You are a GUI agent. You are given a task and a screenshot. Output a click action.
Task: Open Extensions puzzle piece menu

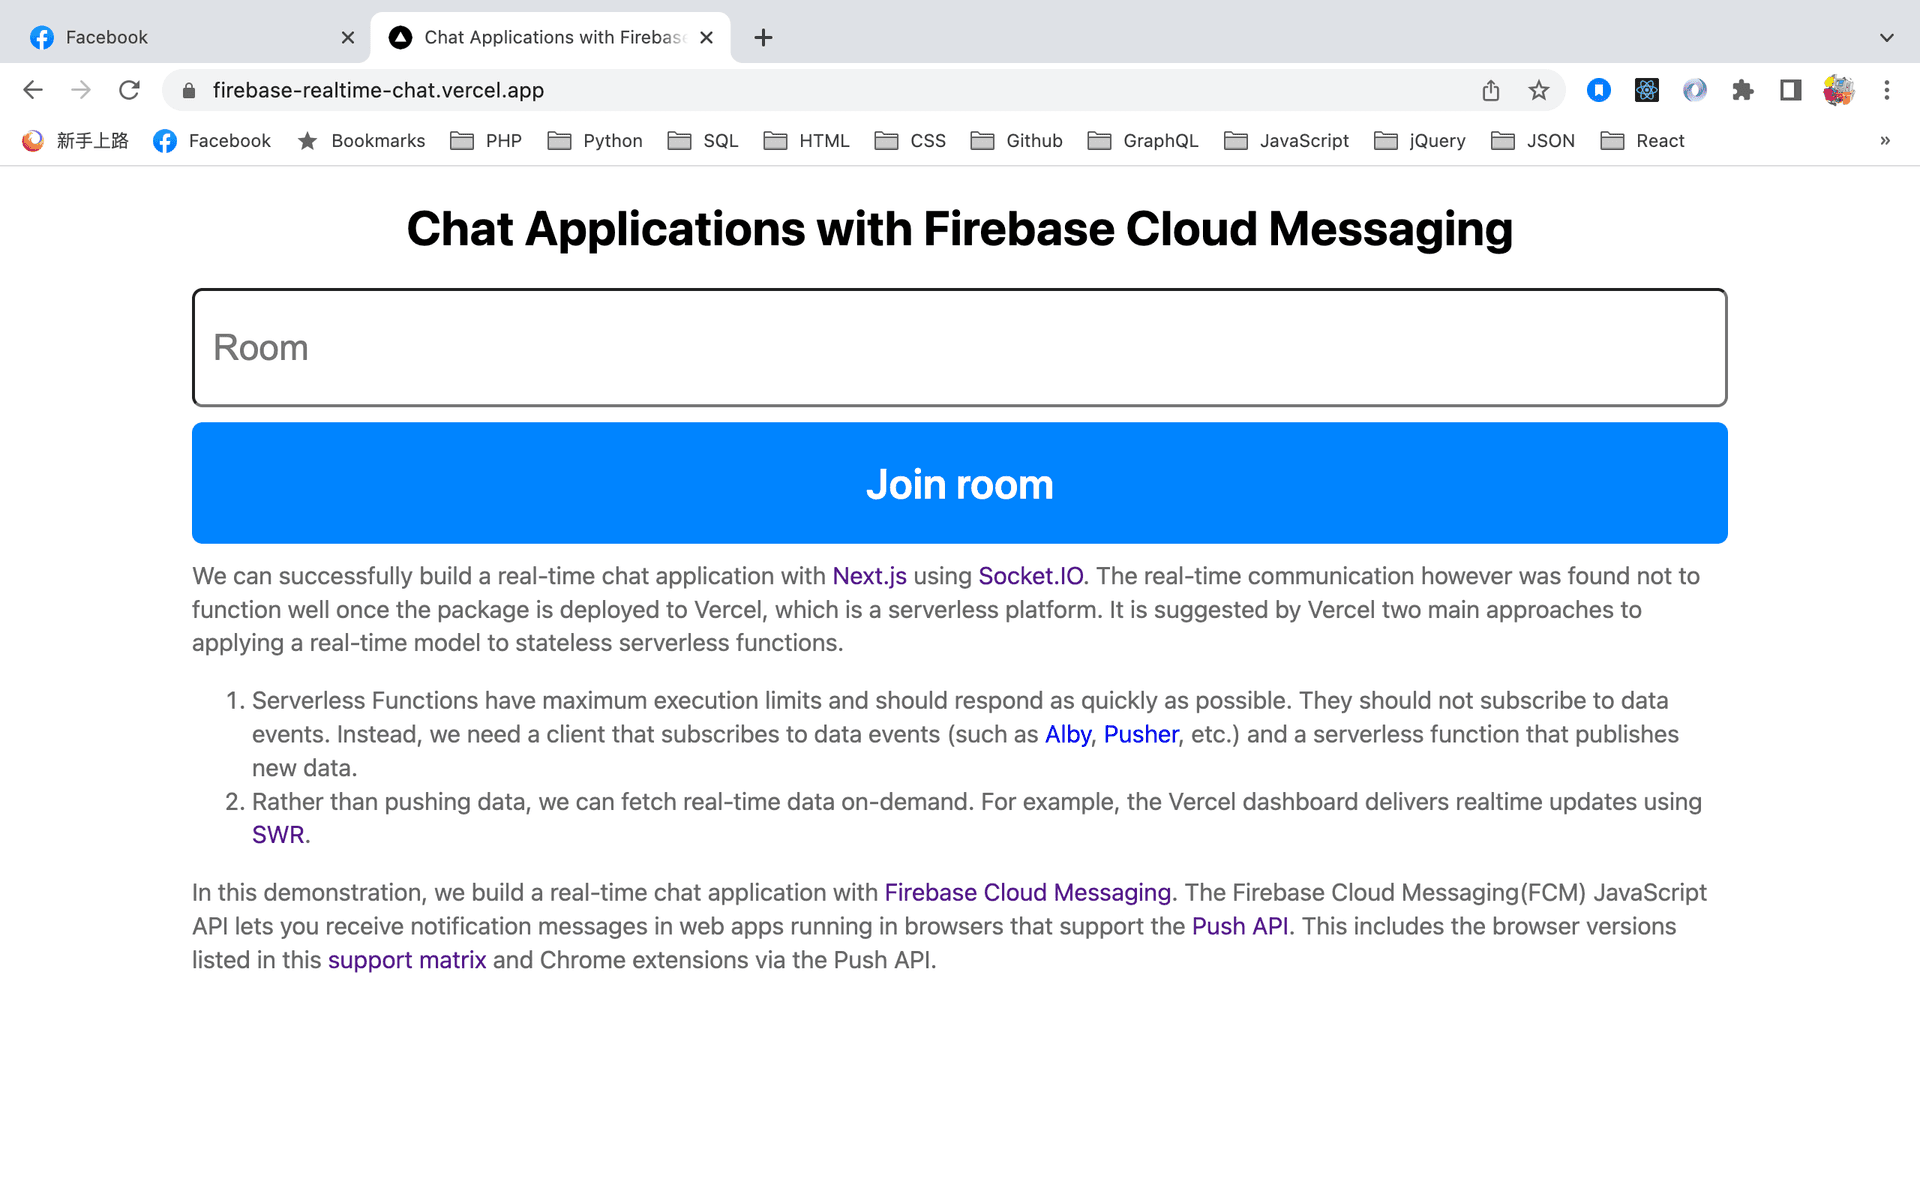[x=1743, y=91]
